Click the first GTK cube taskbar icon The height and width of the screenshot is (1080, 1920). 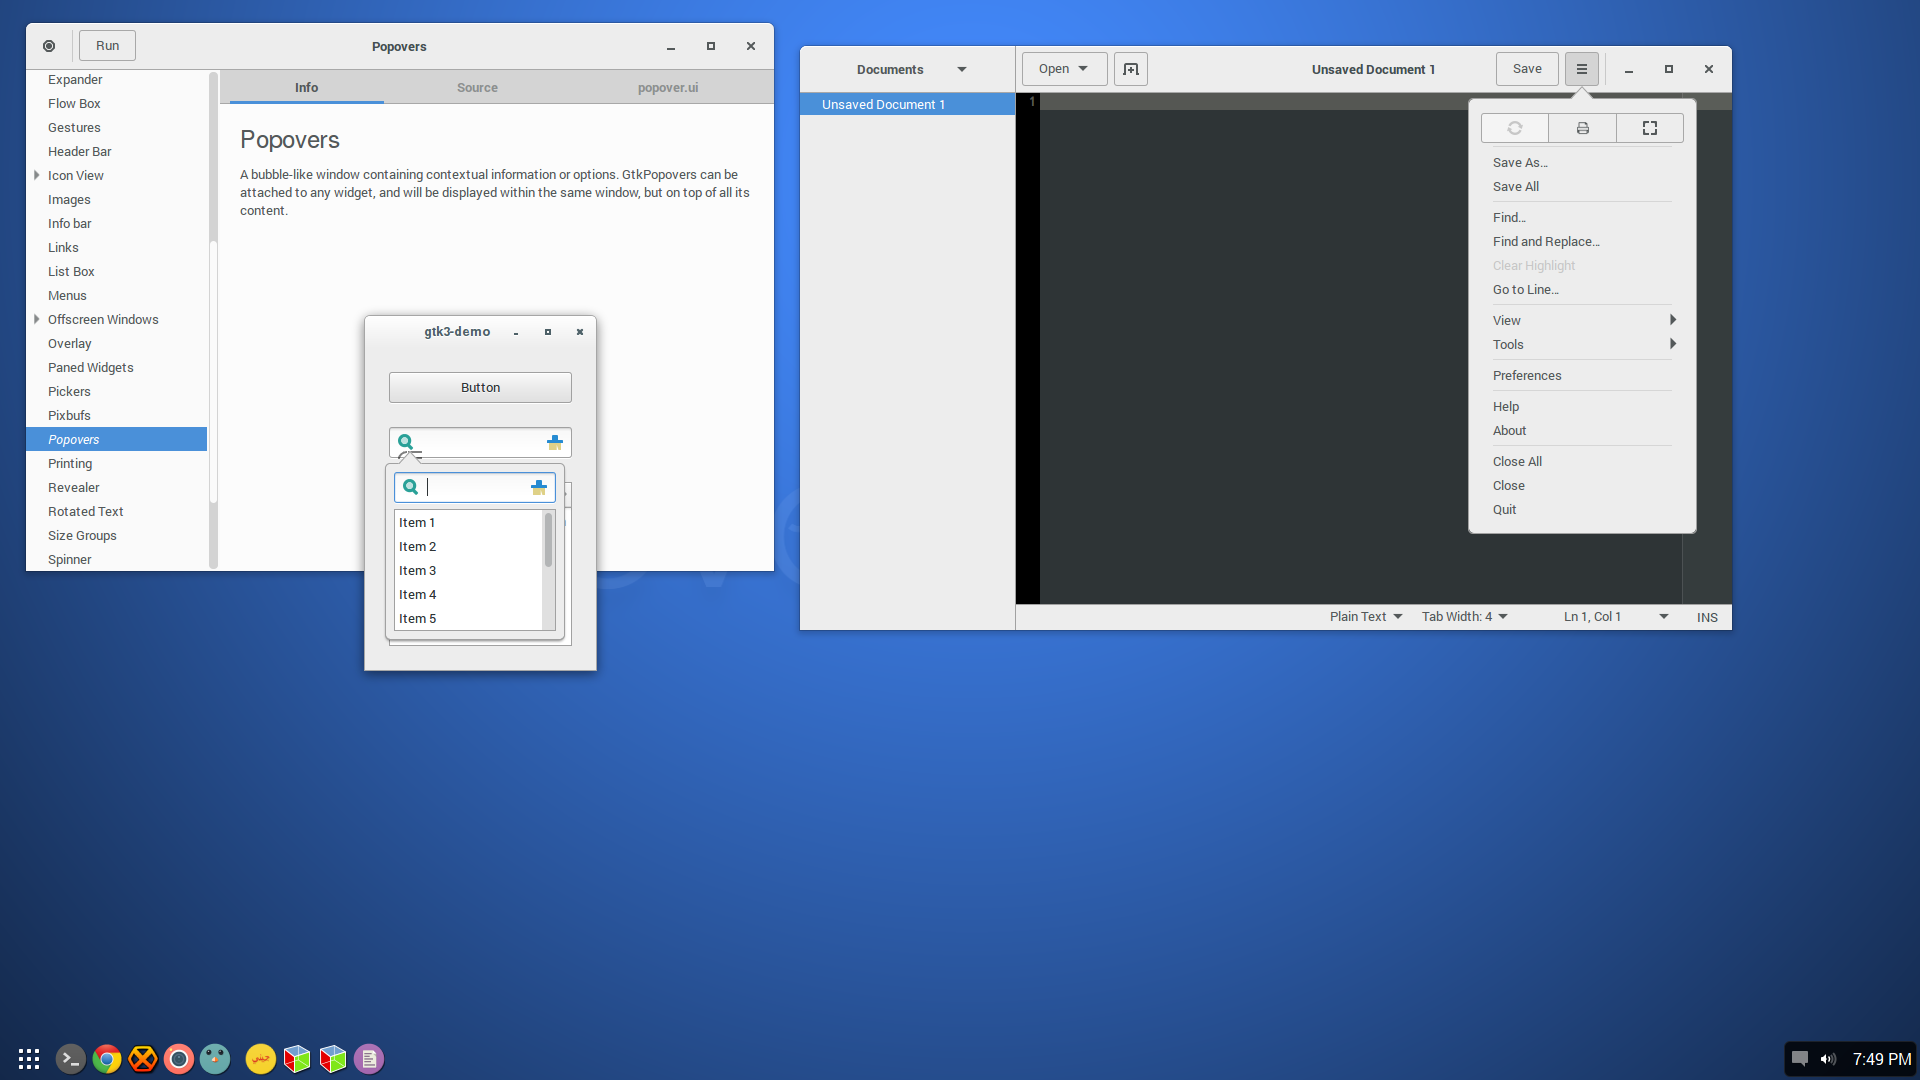tap(297, 1059)
